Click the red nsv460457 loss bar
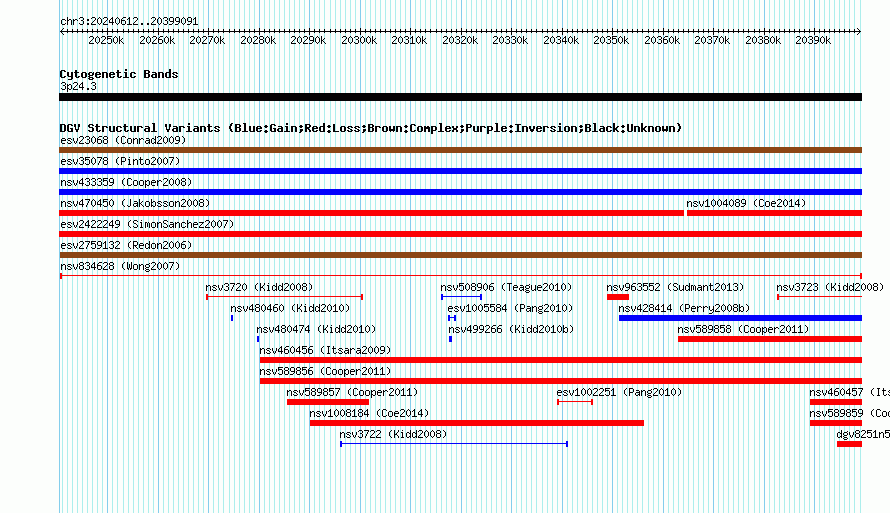This screenshot has height=513, width=890. click(836, 402)
